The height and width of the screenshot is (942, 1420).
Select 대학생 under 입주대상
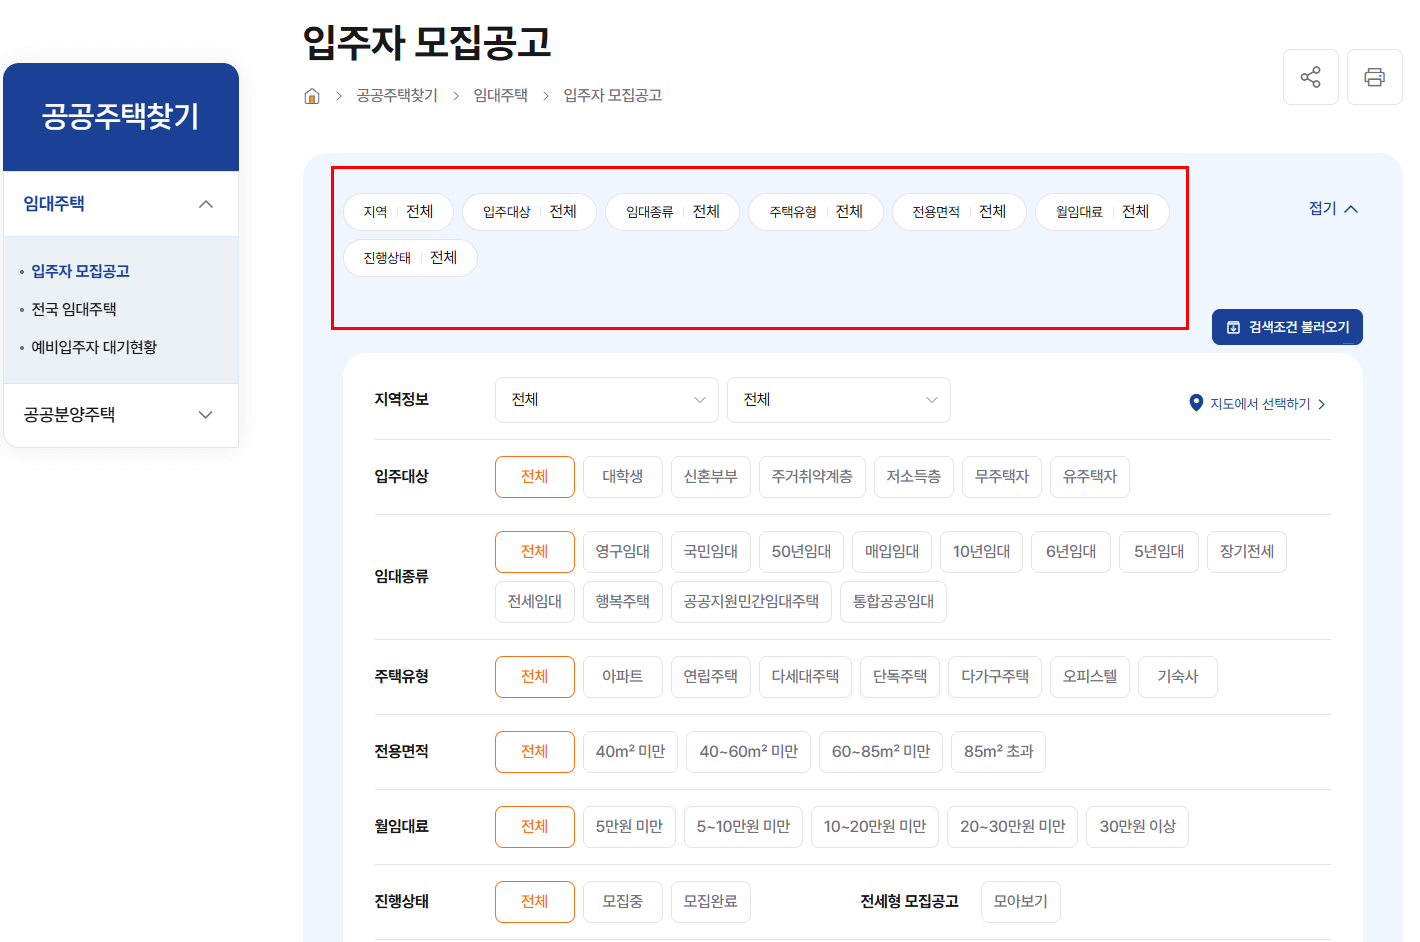coord(622,477)
